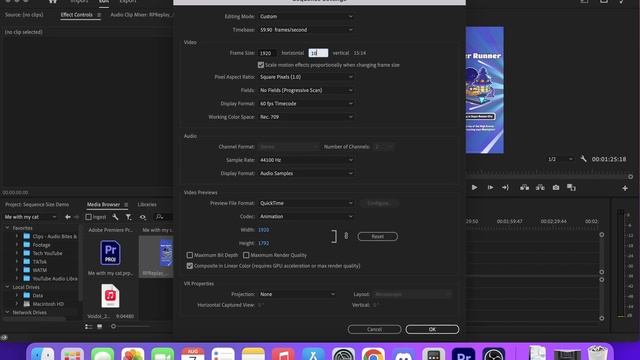
Task: Click the Step Forward one frame icon
Action: click(490, 187)
